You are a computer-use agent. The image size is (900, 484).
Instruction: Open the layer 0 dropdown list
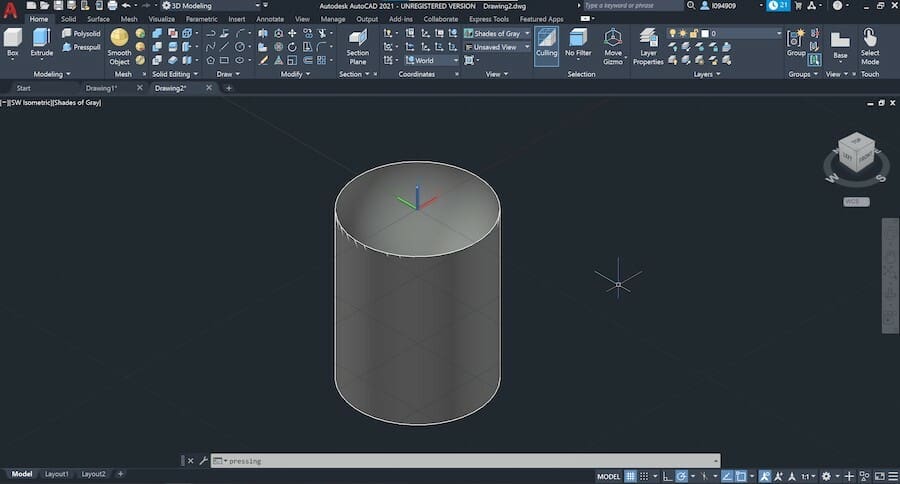[x=778, y=34]
